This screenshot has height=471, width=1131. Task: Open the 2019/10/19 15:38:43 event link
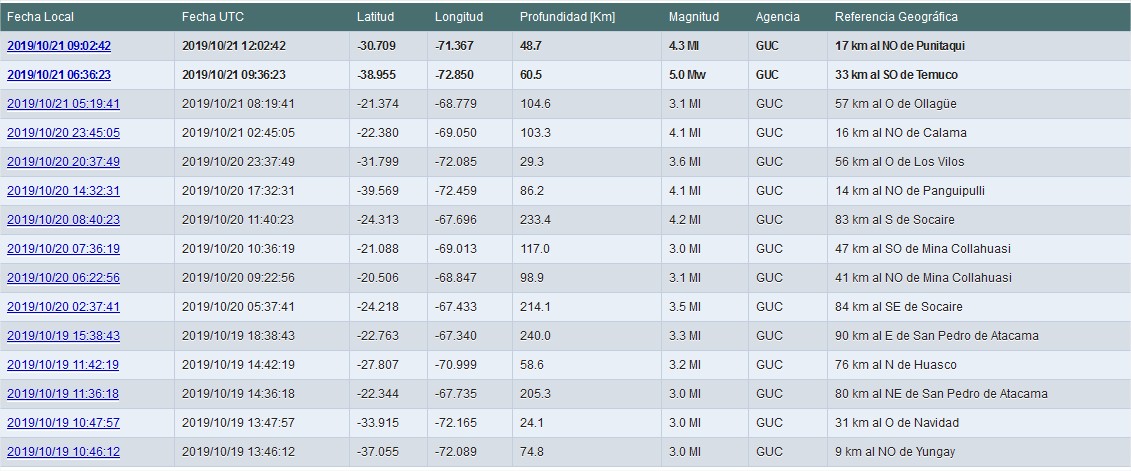[x=63, y=335]
